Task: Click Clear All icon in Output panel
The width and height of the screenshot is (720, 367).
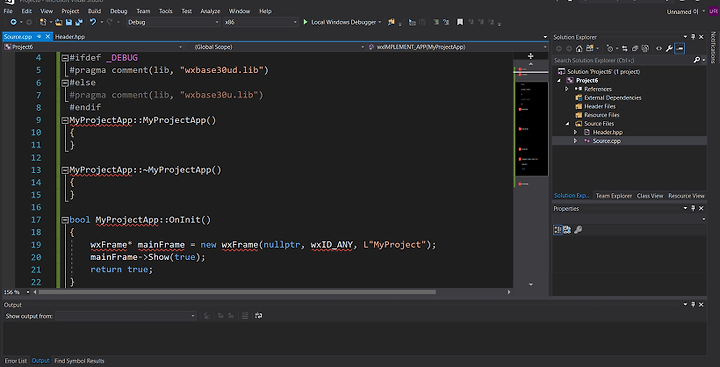Action: tap(245, 316)
